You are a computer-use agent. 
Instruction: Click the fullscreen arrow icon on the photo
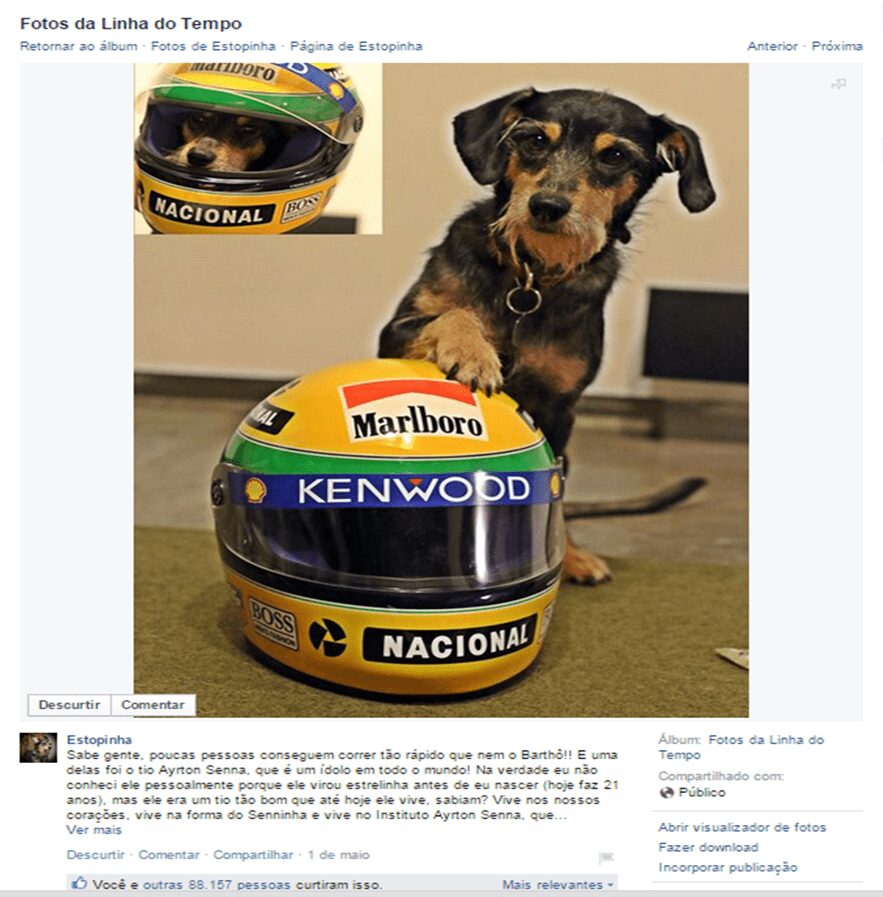click(x=838, y=85)
